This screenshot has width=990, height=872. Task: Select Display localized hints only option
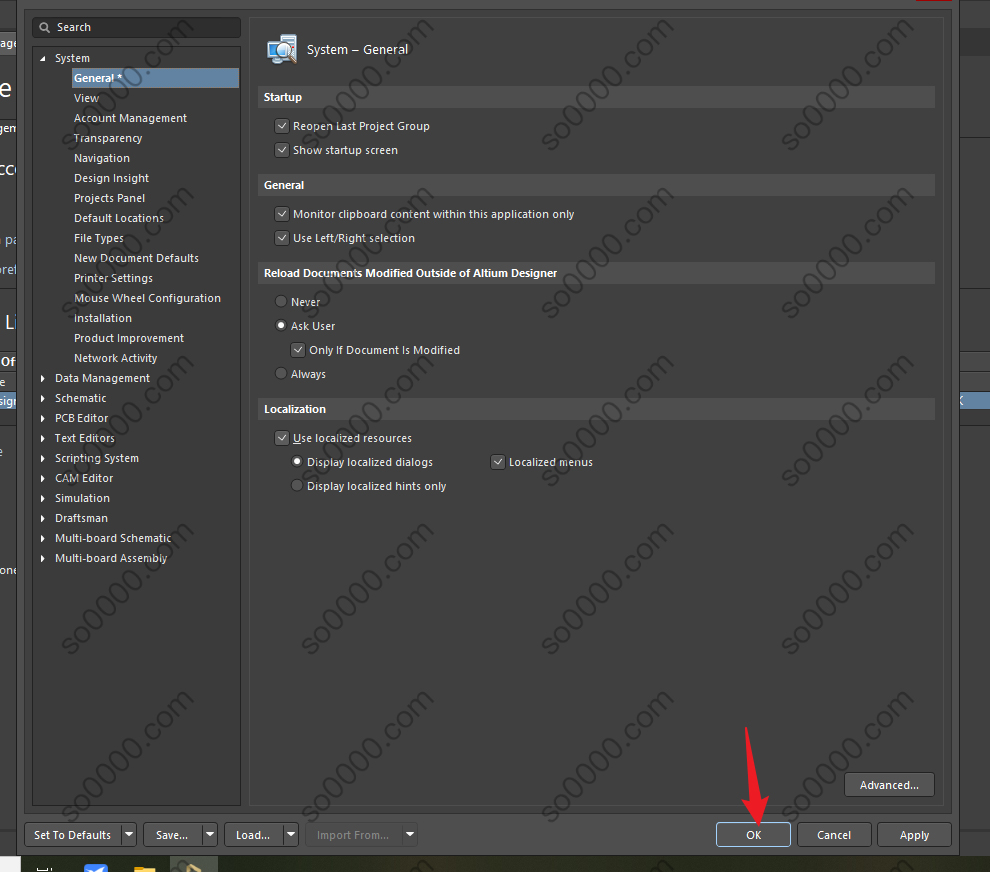click(297, 486)
